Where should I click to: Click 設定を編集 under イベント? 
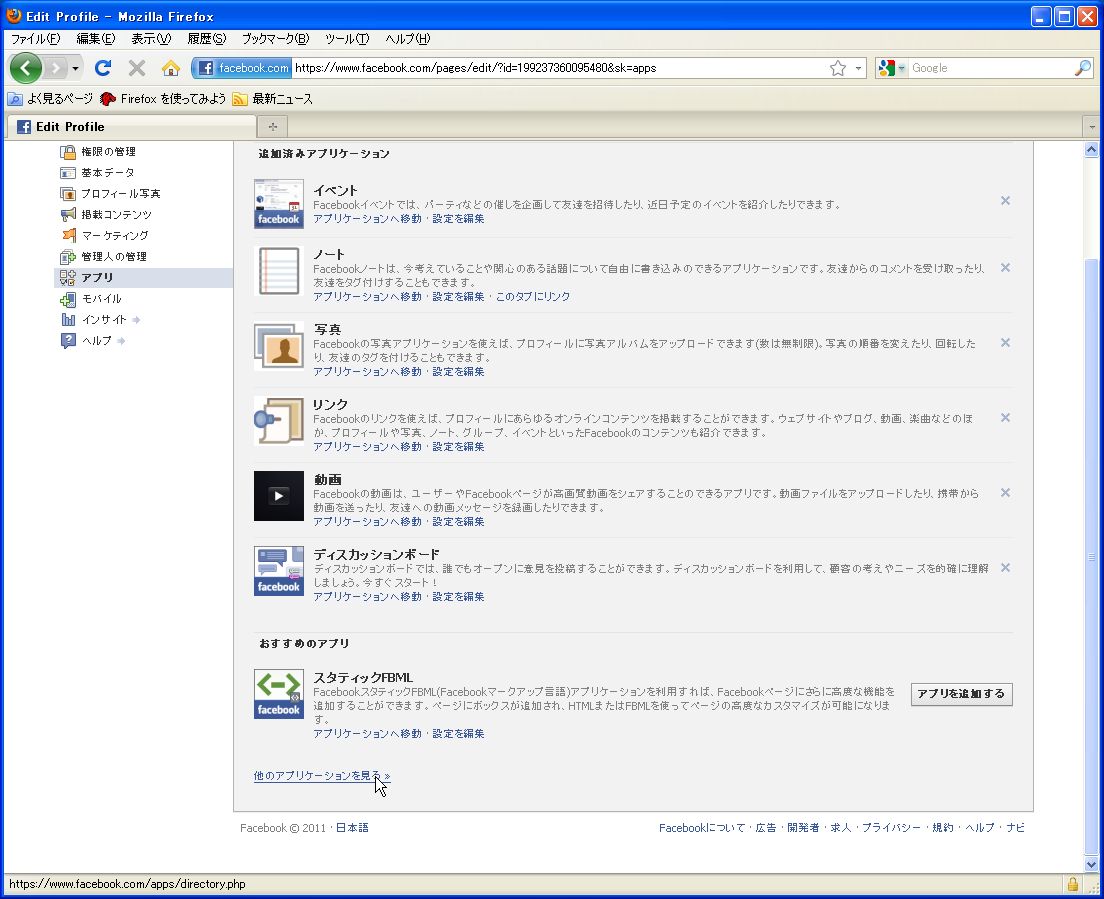point(458,219)
